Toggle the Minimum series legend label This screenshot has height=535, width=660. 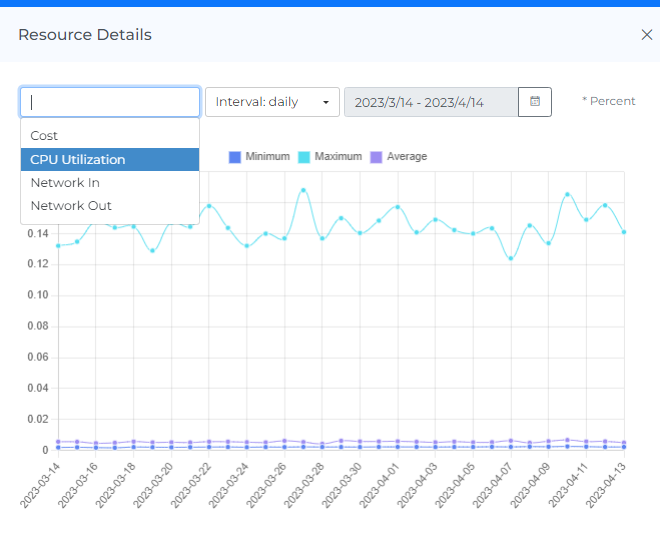[x=267, y=157]
